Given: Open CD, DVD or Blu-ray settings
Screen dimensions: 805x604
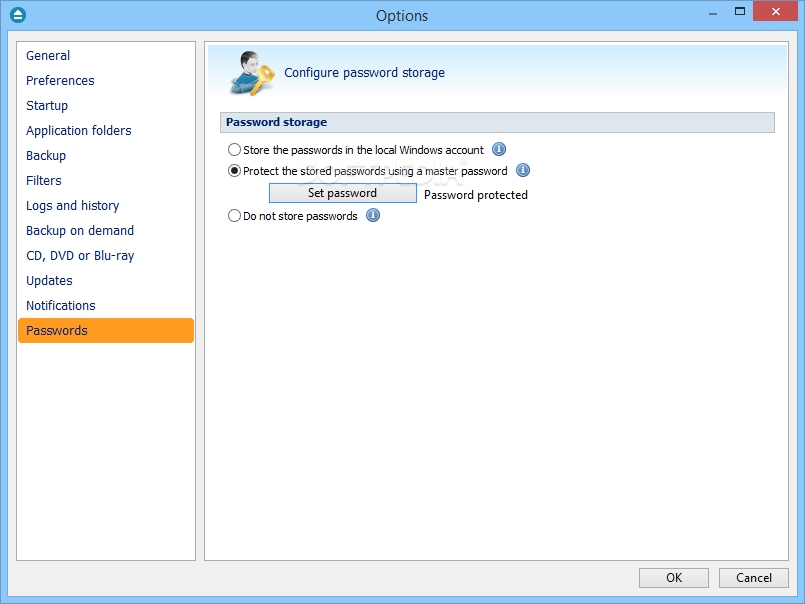Looking at the screenshot, I should pos(106,256).
